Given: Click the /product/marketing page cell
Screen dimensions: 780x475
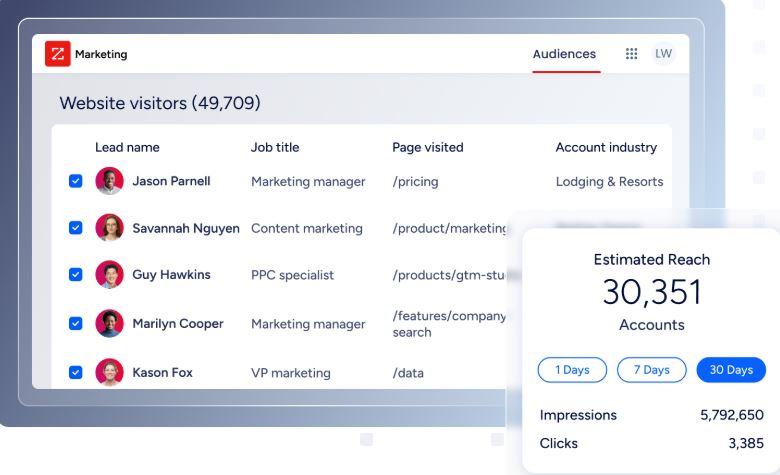Looking at the screenshot, I should click(x=449, y=229).
